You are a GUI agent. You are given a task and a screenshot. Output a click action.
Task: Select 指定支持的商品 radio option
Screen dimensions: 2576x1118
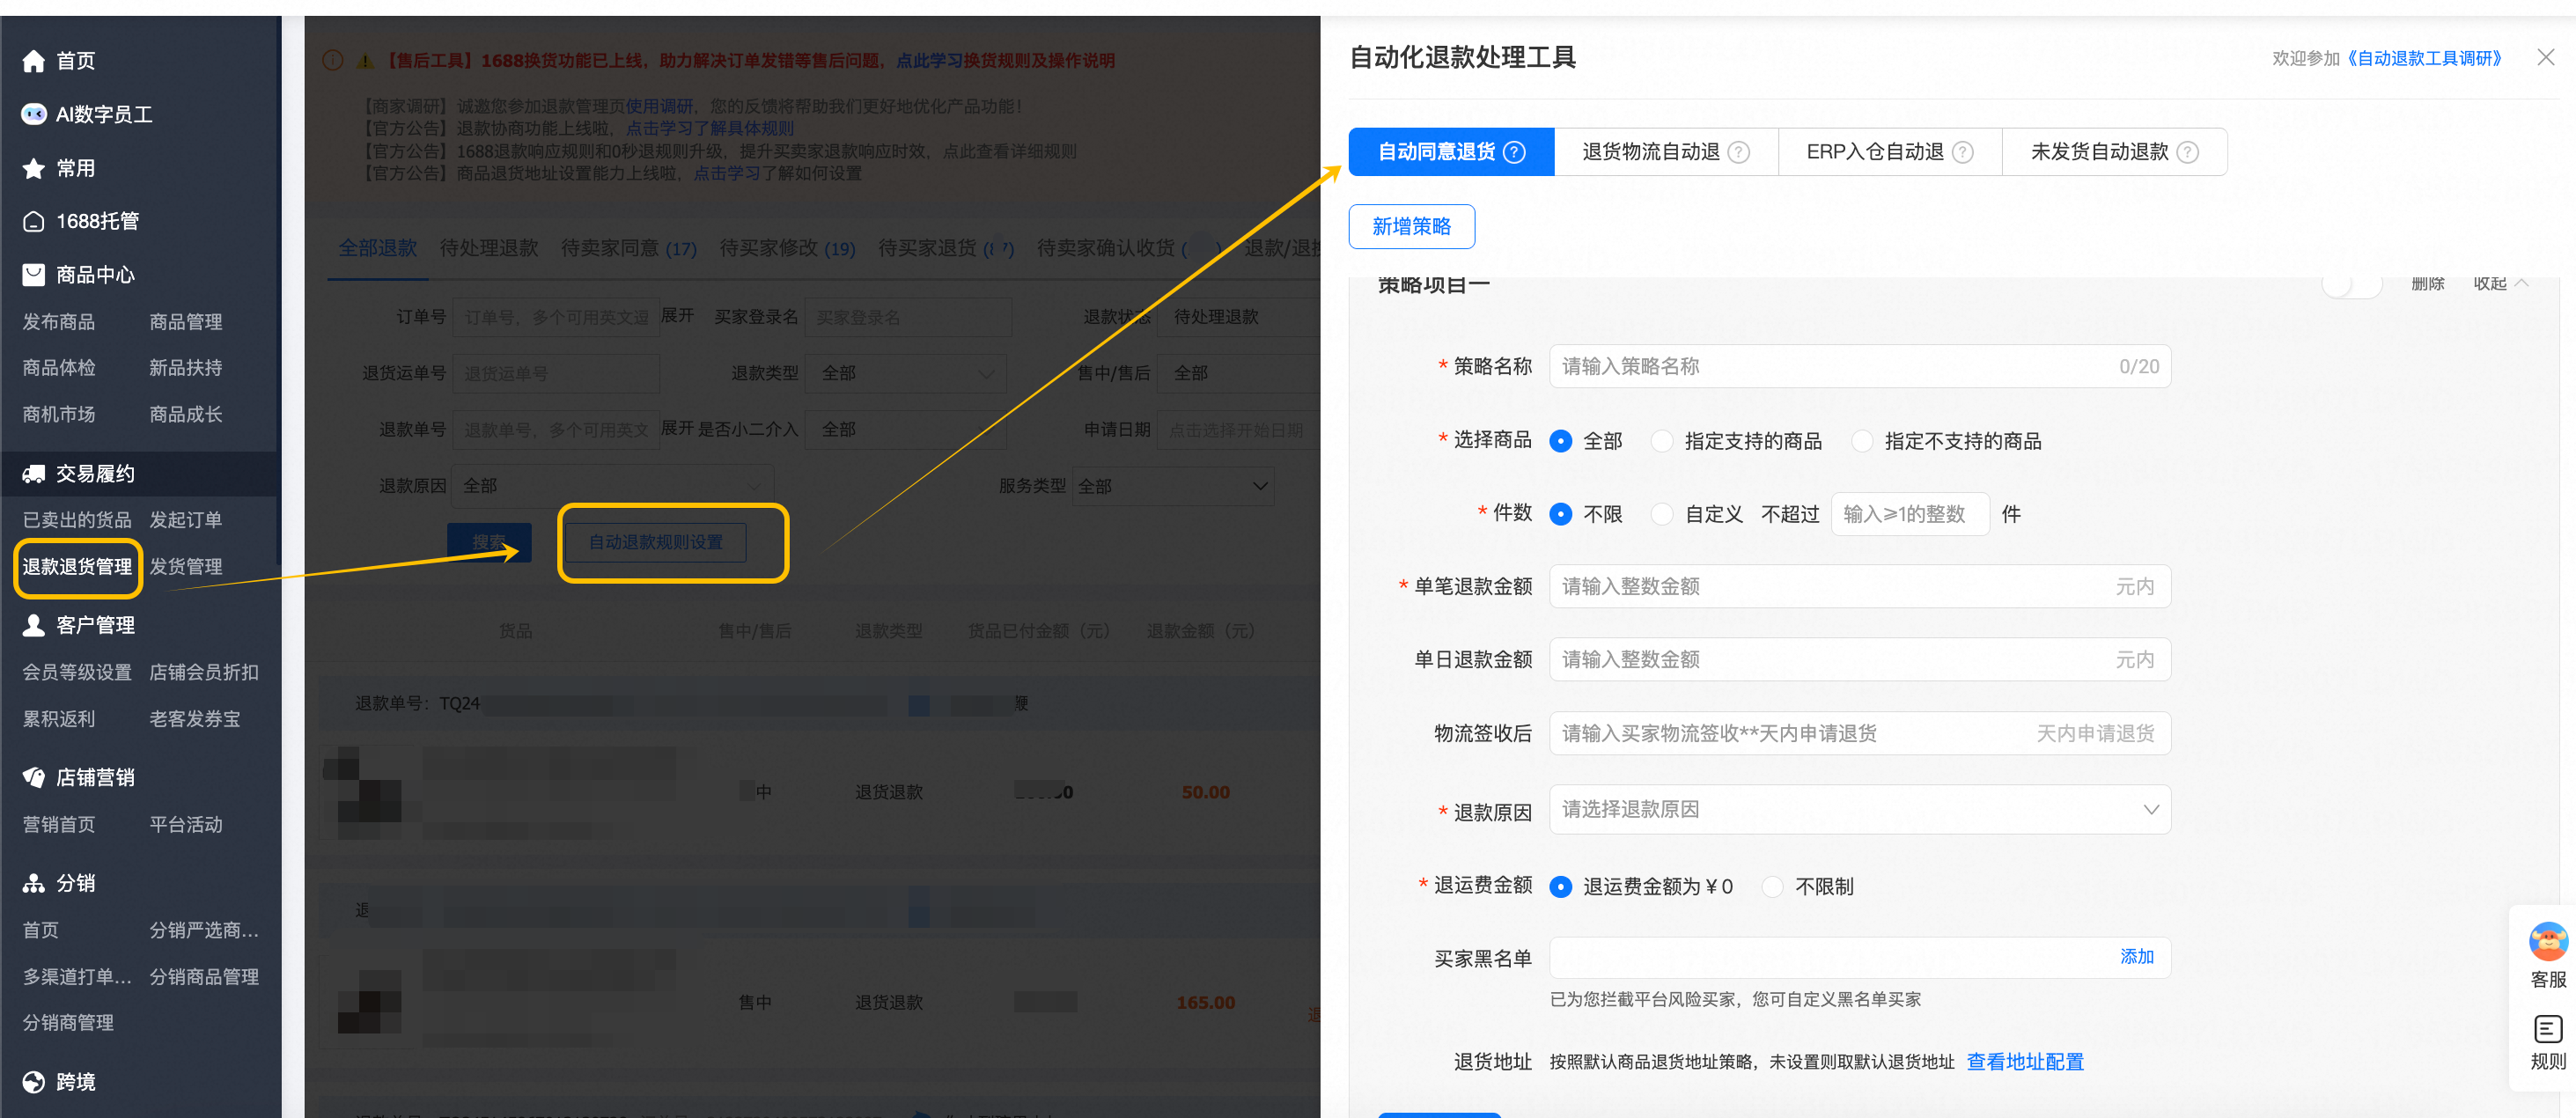click(x=1661, y=441)
